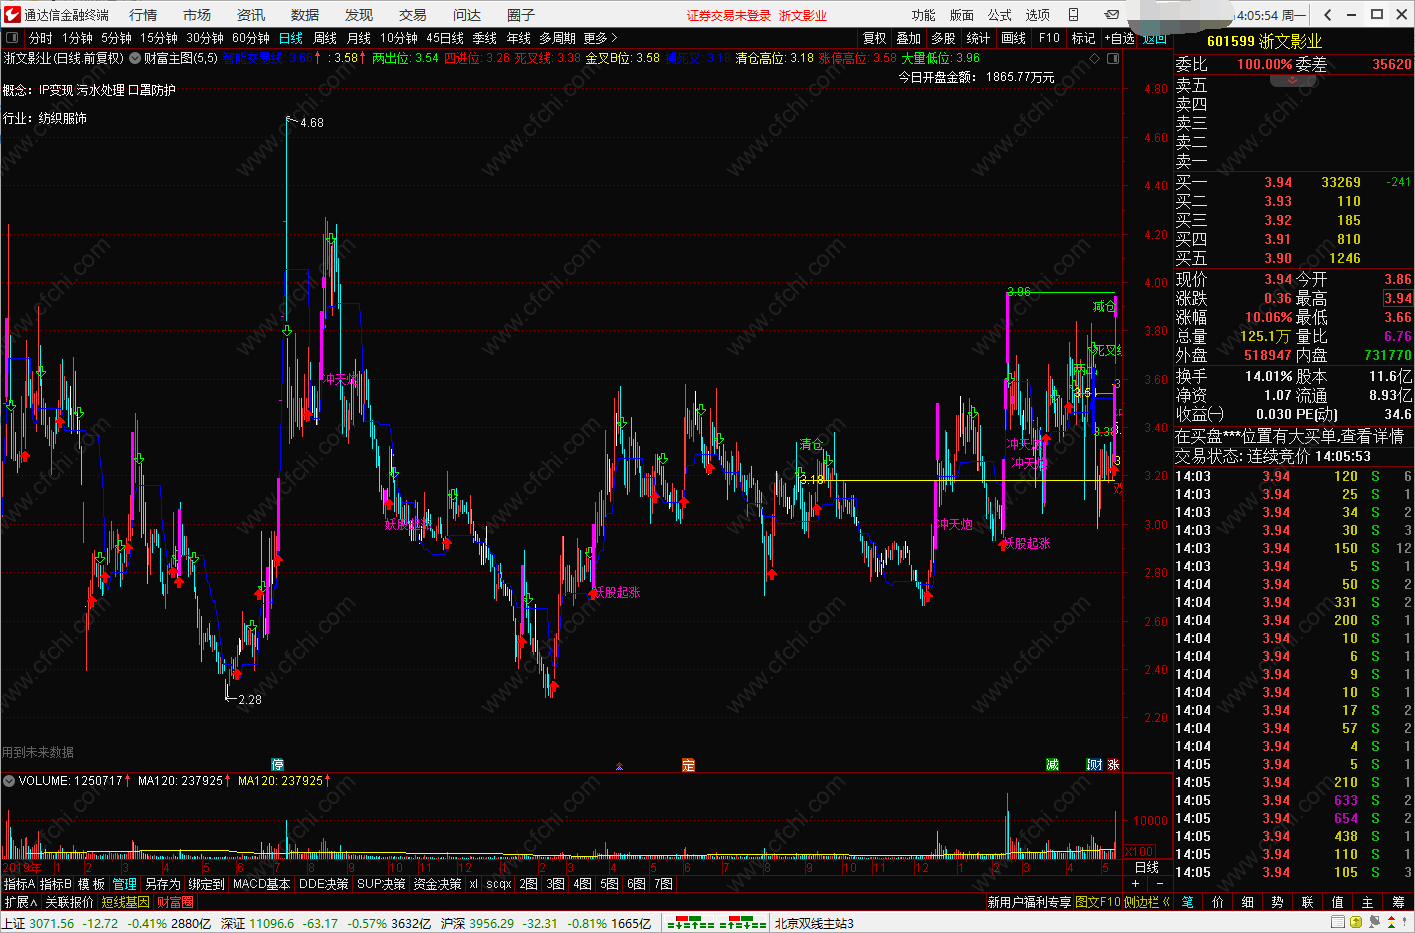Open the 资讯 menu
Image resolution: width=1415 pixels, height=933 pixels.
251,15
